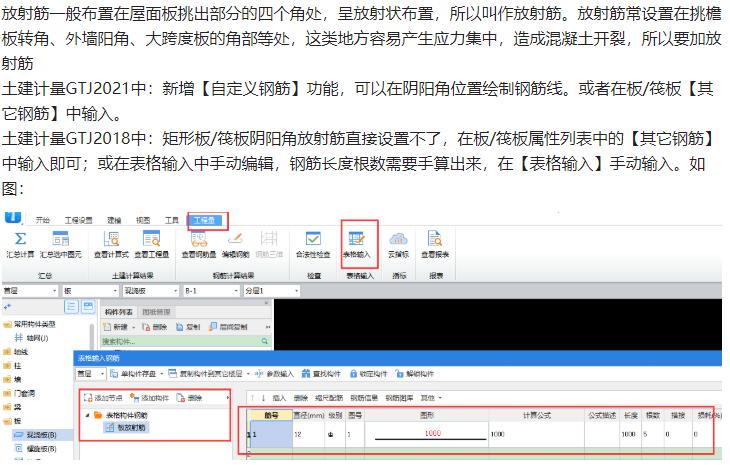The height and width of the screenshot is (465, 730).
Task: Open 查看工程量 in the ribbon
Action: click(x=152, y=244)
